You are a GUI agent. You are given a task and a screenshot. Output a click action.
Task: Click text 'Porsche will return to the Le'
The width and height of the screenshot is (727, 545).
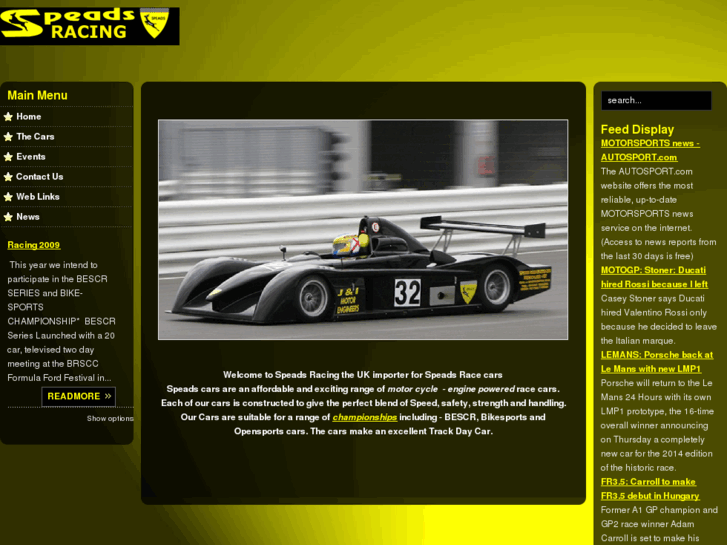(657, 383)
